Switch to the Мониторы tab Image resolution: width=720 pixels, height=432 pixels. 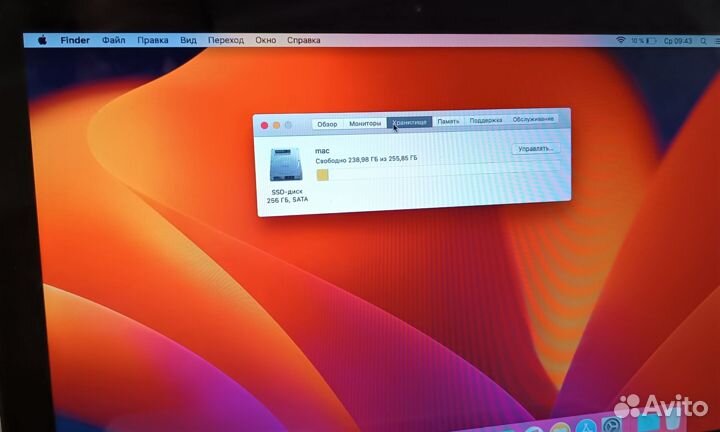[x=365, y=123]
